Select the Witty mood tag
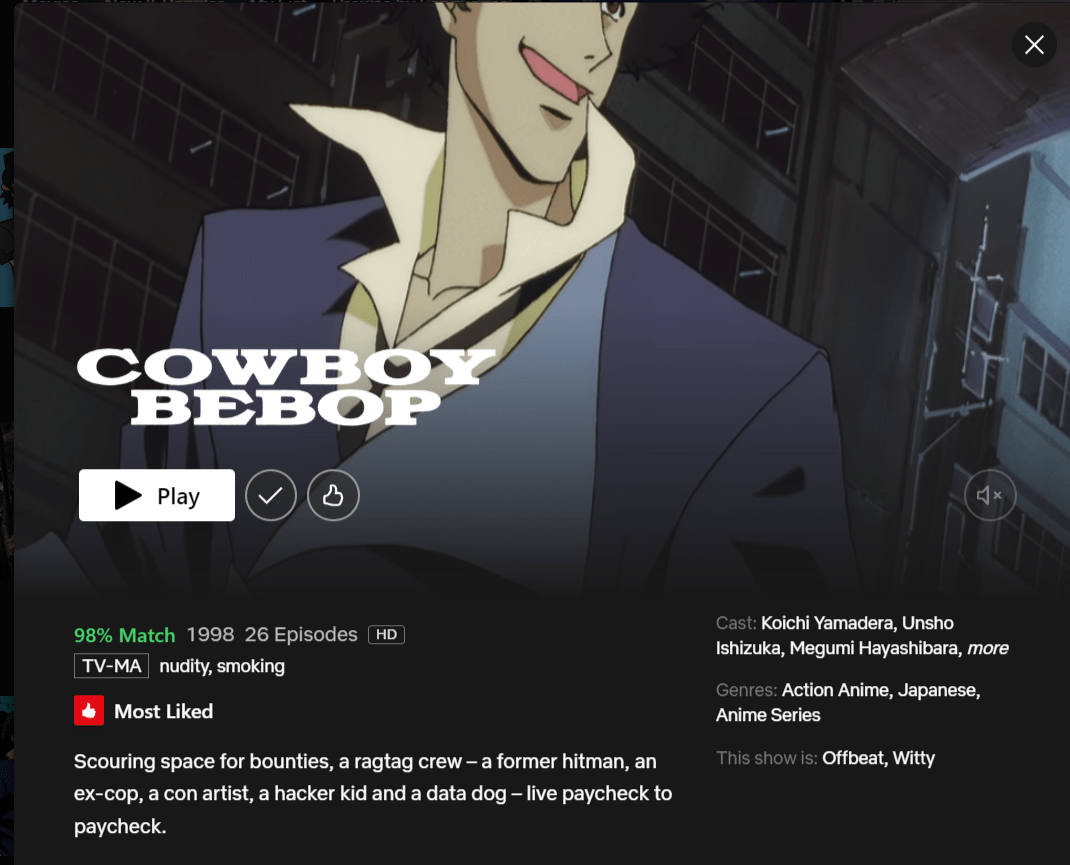 click(x=914, y=758)
